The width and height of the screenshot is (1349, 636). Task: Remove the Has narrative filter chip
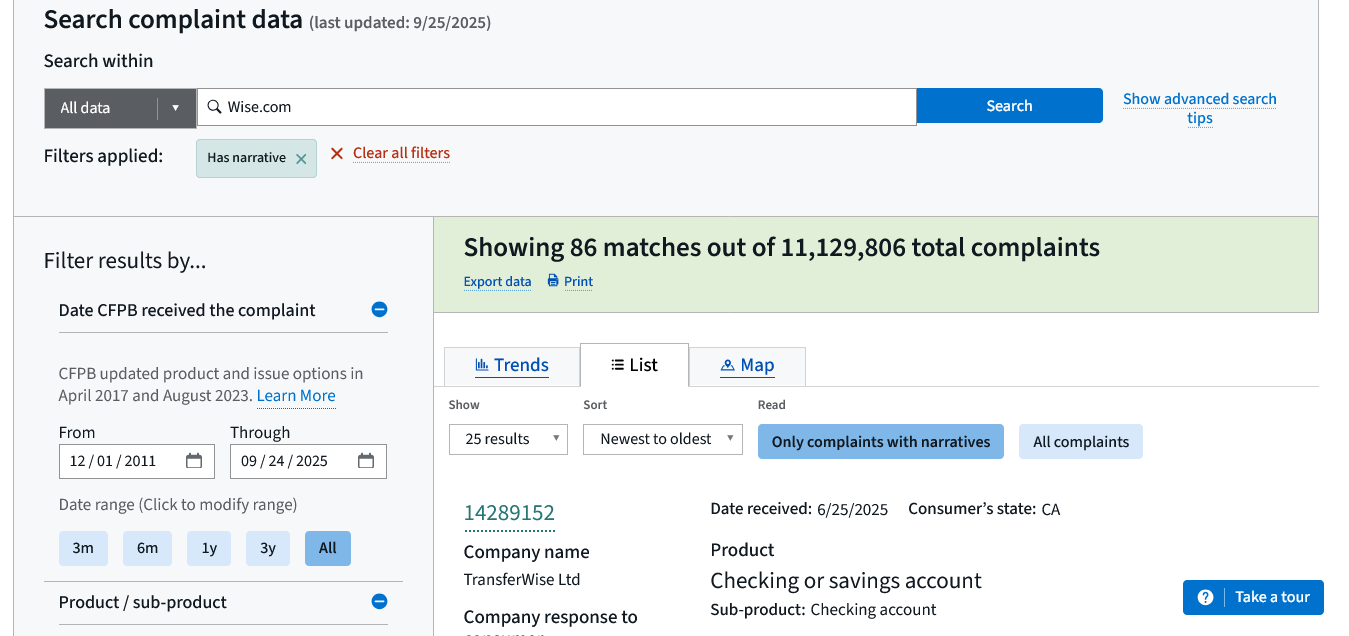(x=301, y=158)
